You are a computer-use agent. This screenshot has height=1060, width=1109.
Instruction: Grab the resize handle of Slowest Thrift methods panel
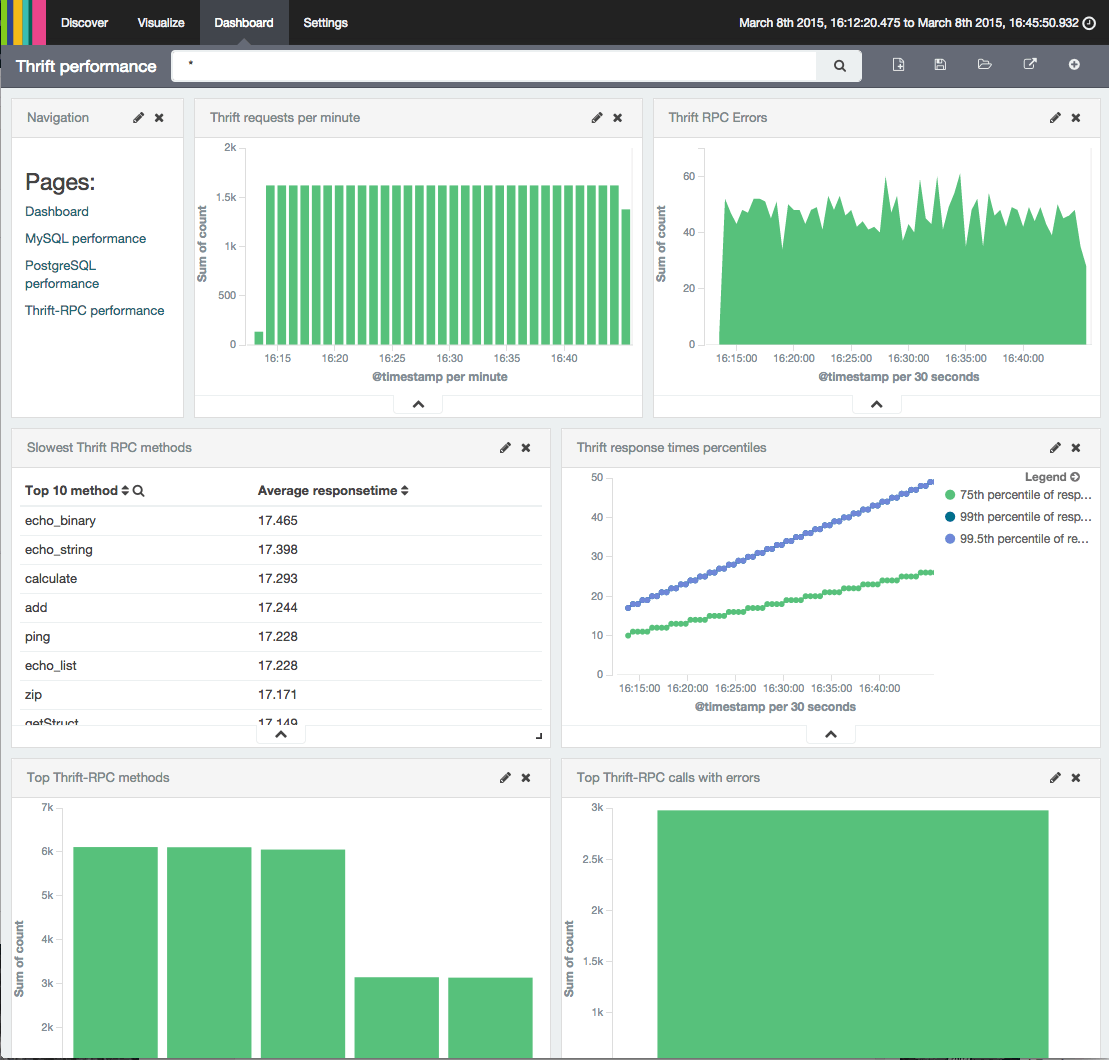[x=539, y=736]
